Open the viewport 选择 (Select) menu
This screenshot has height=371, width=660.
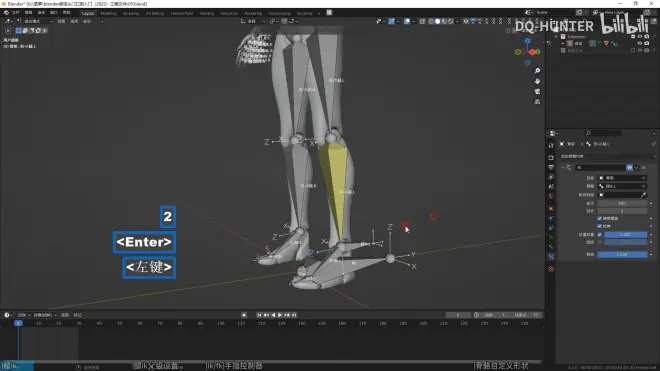[x=74, y=21]
